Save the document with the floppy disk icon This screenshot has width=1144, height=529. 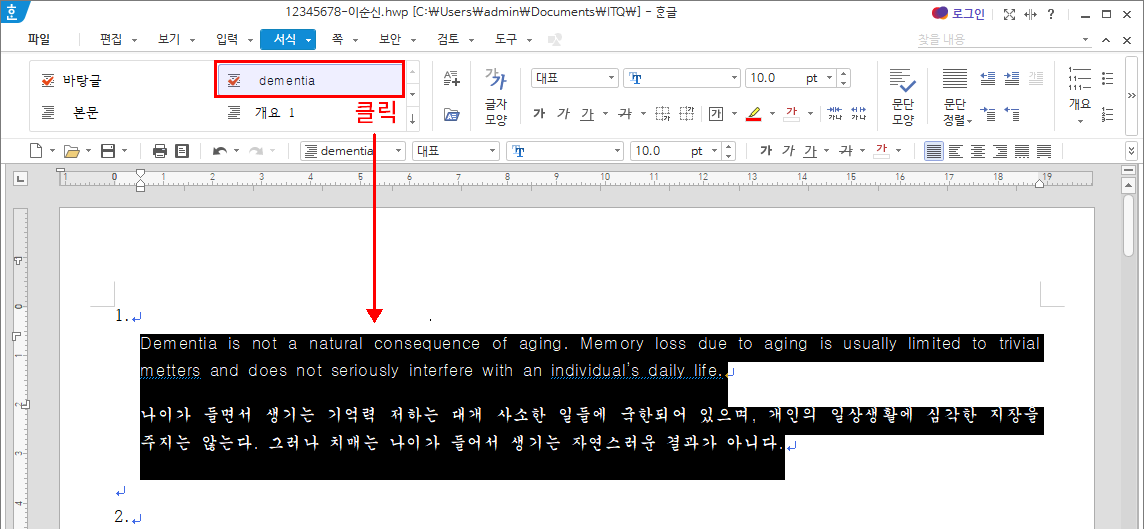[x=108, y=151]
